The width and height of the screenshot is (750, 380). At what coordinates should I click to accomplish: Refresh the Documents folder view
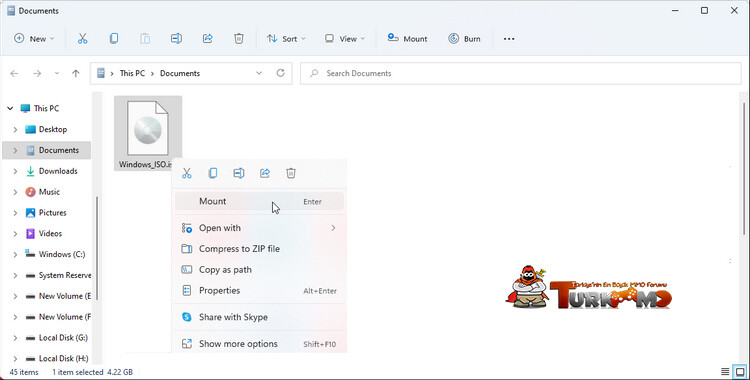pyautogui.click(x=280, y=73)
